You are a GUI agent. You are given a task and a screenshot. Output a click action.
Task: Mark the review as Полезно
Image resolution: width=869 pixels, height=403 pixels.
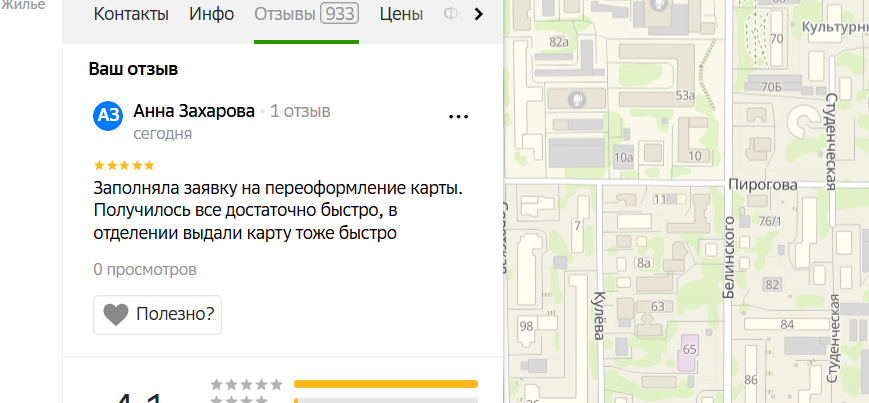point(157,314)
